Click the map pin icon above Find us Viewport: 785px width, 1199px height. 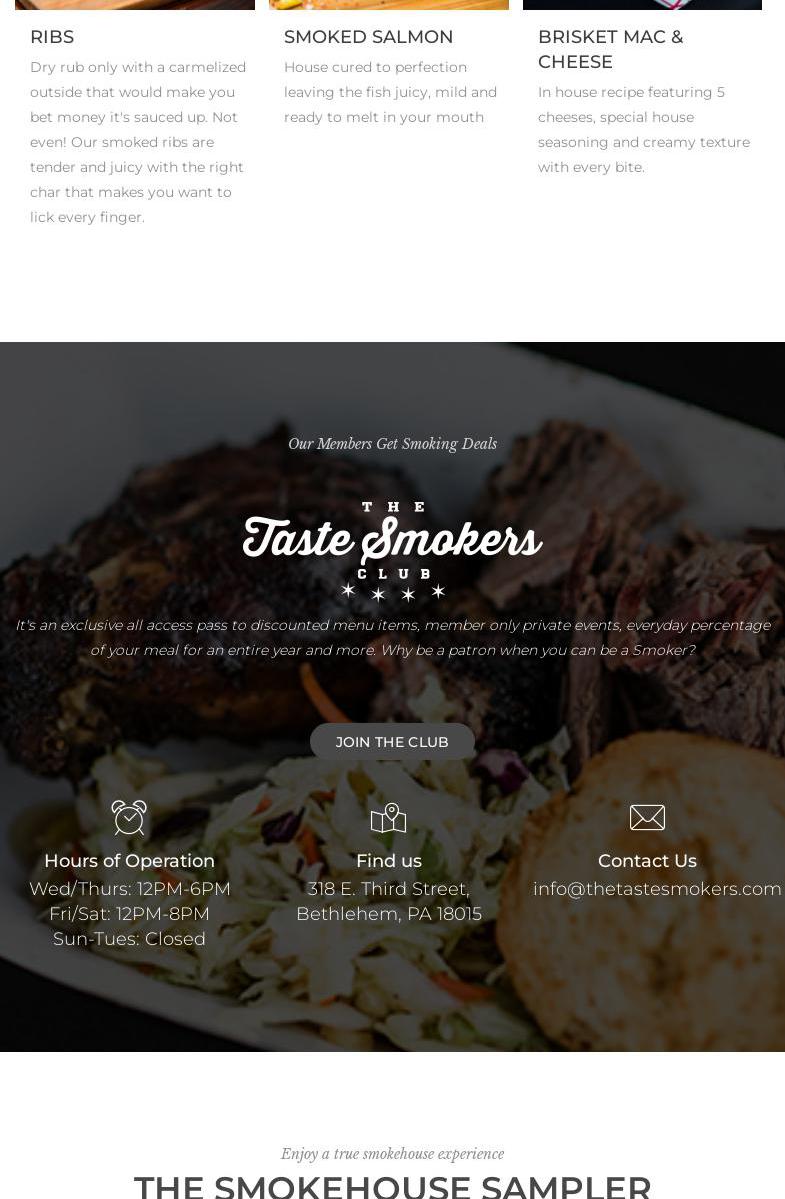click(x=388, y=817)
